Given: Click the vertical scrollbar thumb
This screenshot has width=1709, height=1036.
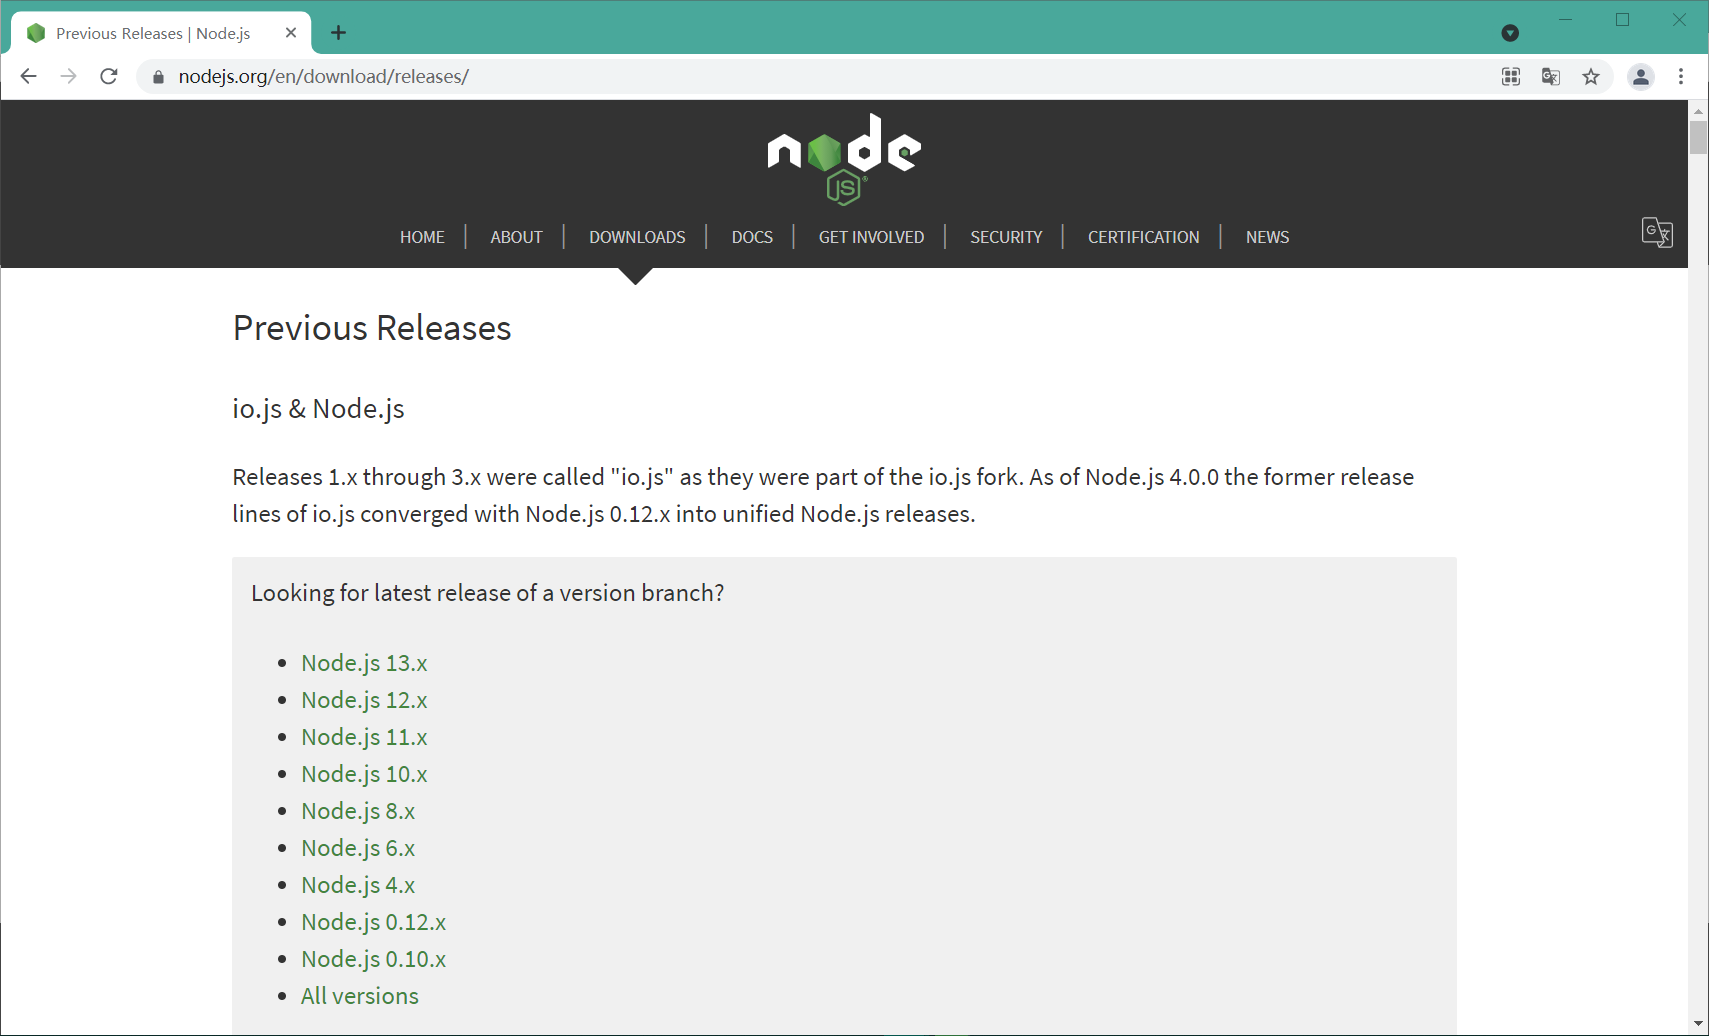Looking at the screenshot, I should click(1698, 137).
